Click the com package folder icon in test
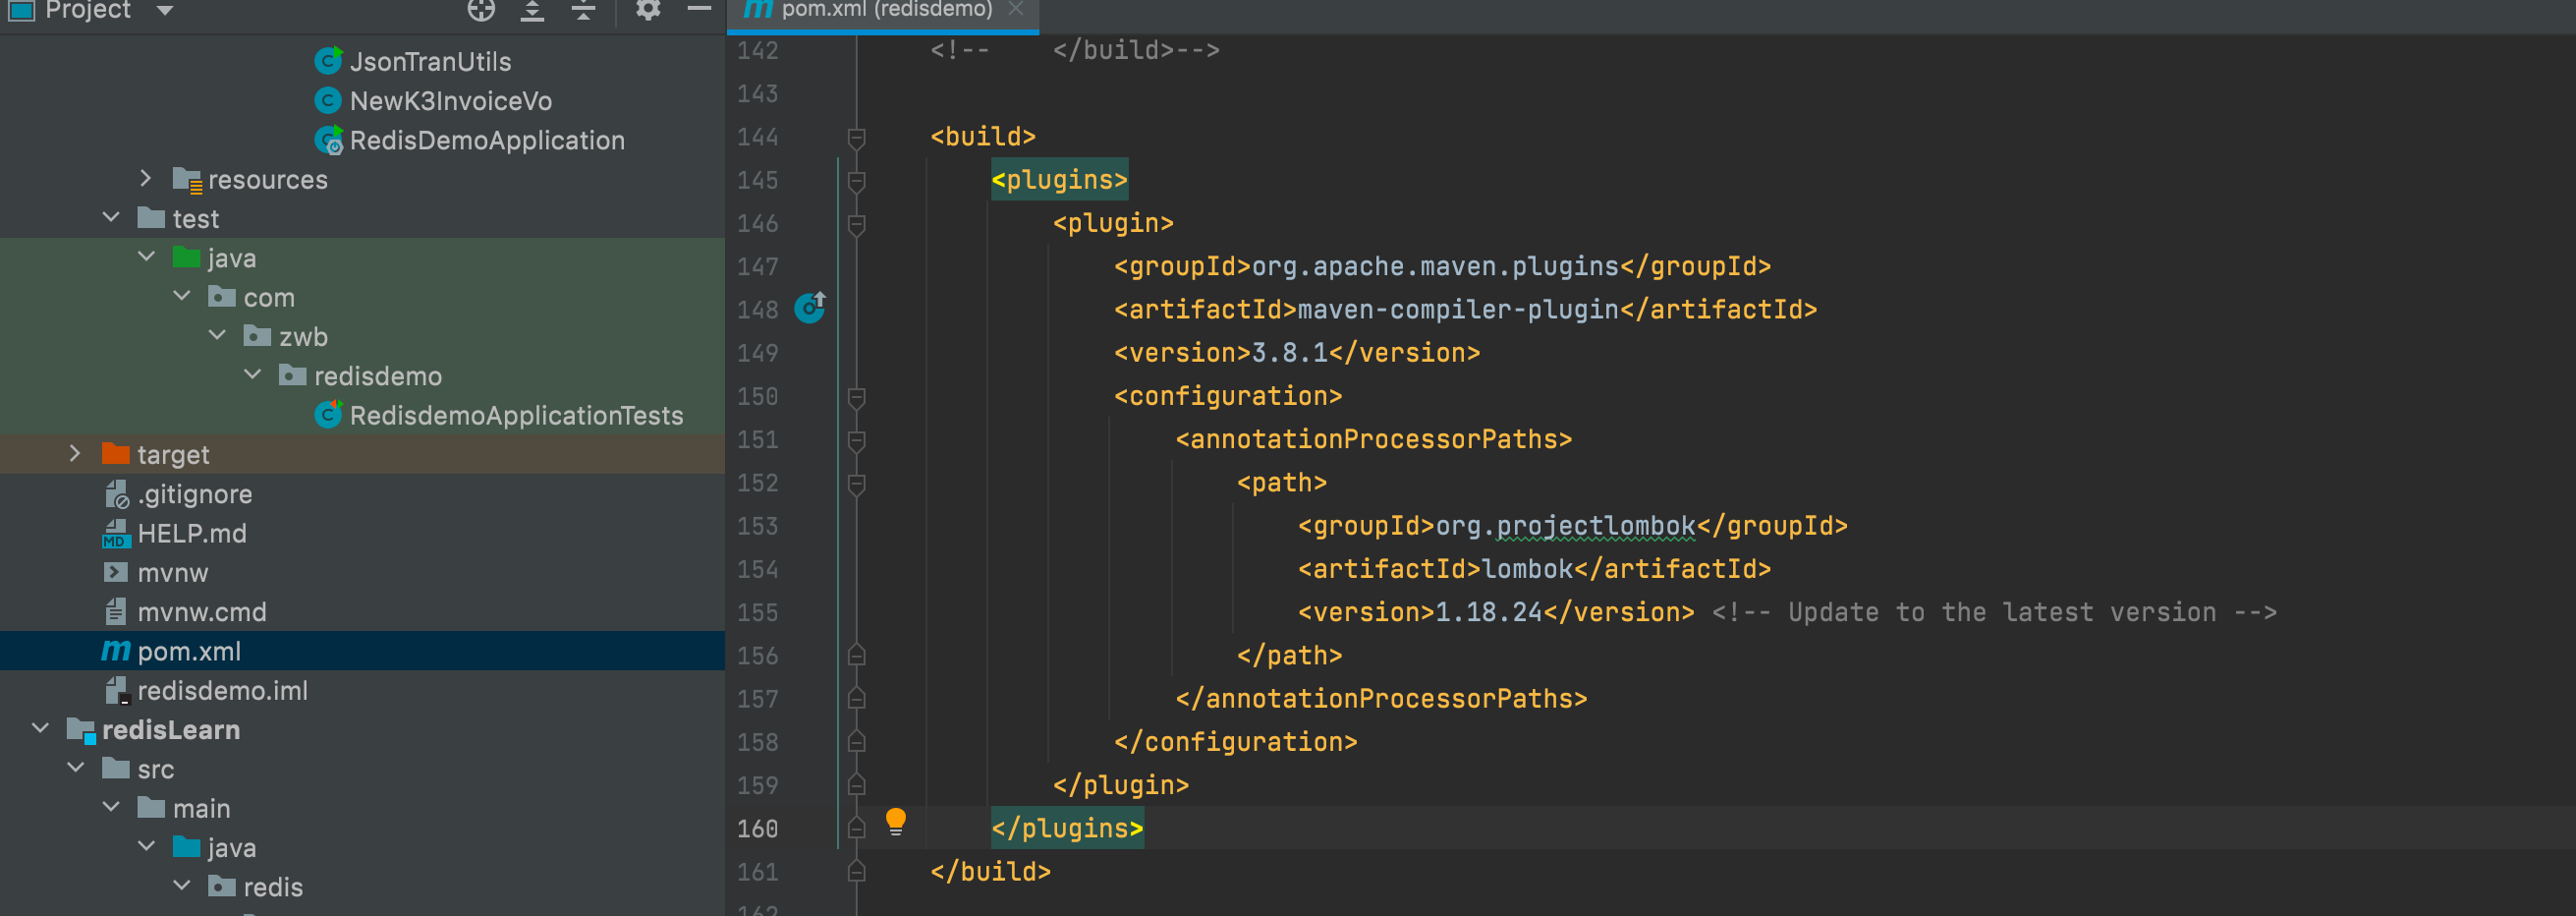 pos(222,297)
